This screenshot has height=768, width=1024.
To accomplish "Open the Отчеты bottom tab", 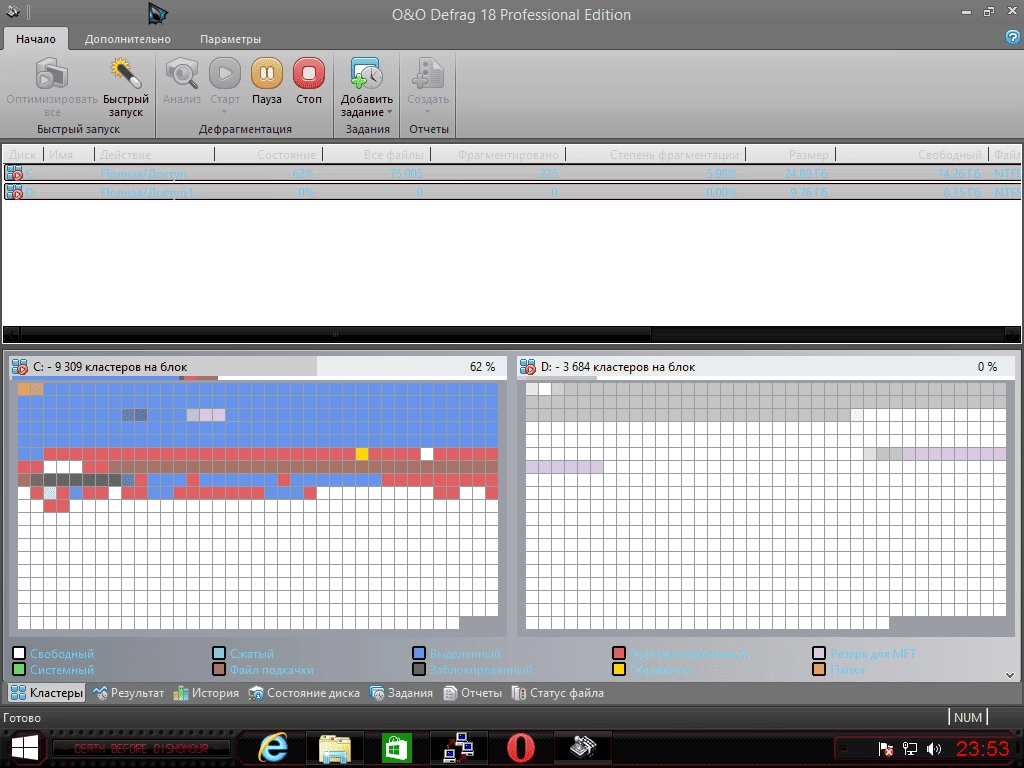I will coord(472,692).
